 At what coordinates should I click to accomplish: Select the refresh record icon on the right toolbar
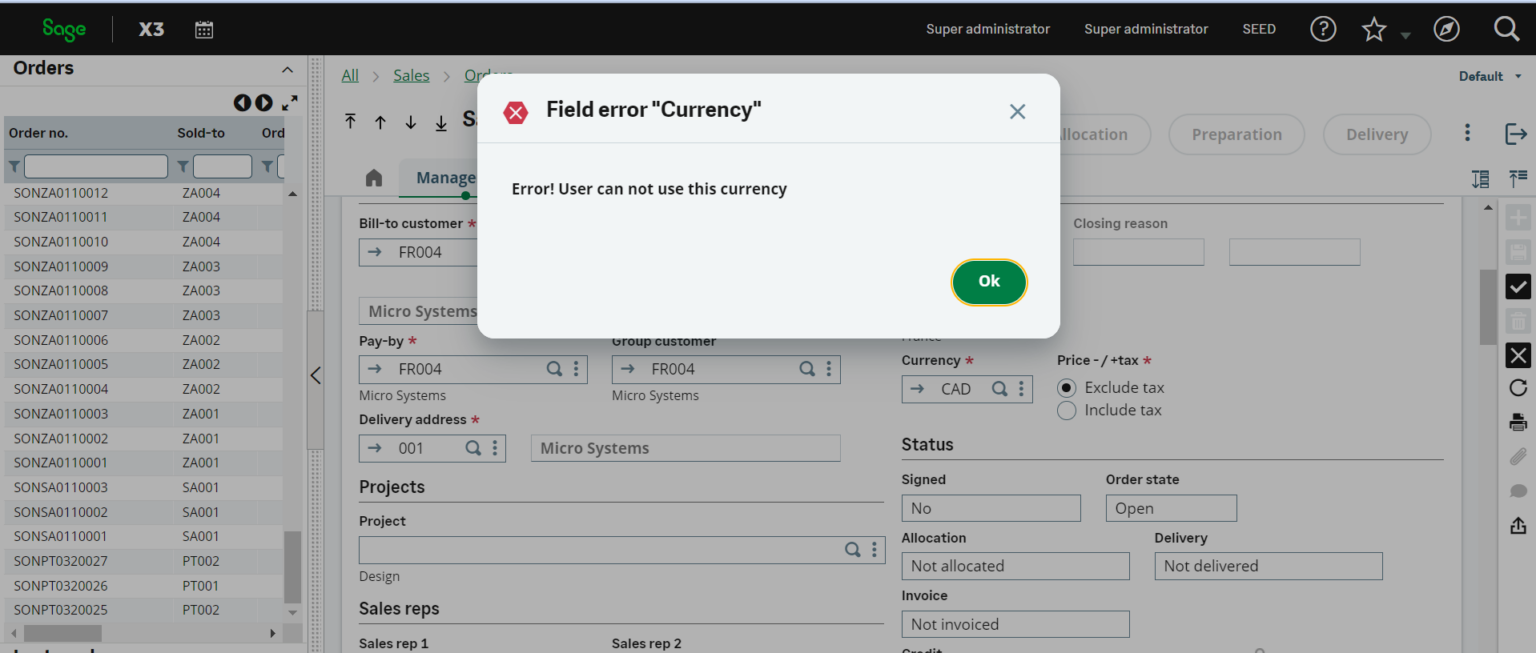(x=1517, y=387)
